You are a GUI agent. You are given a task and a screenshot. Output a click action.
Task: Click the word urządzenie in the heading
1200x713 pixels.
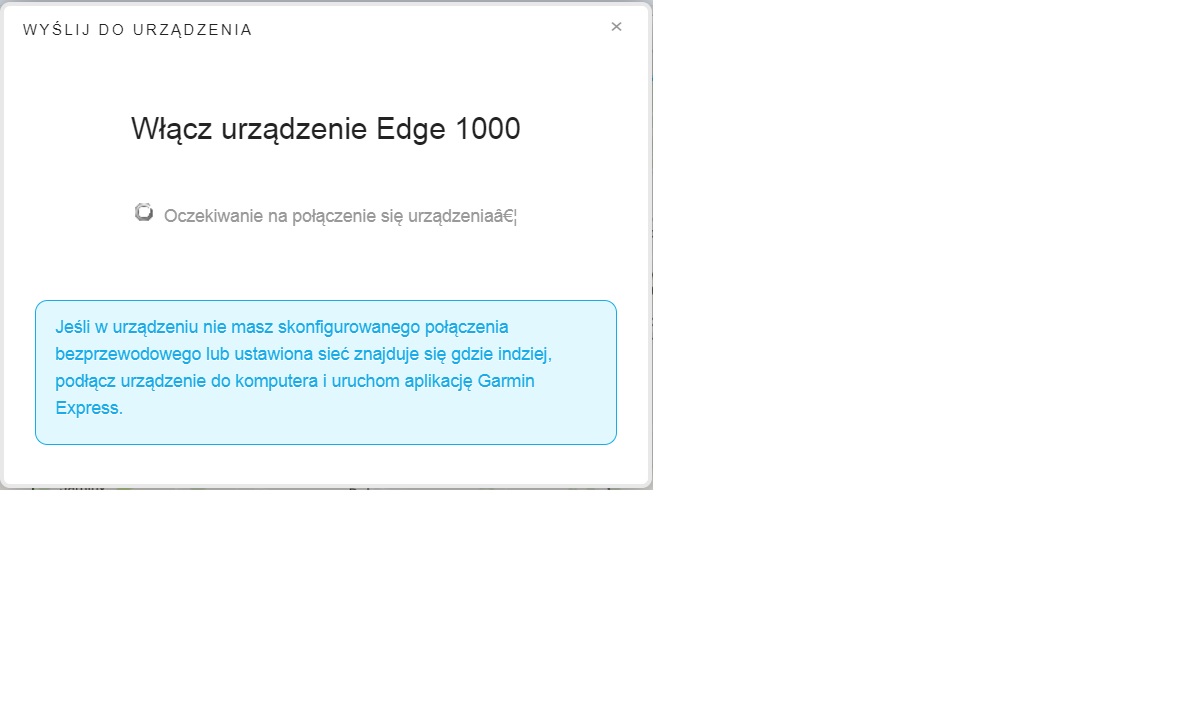tap(293, 131)
